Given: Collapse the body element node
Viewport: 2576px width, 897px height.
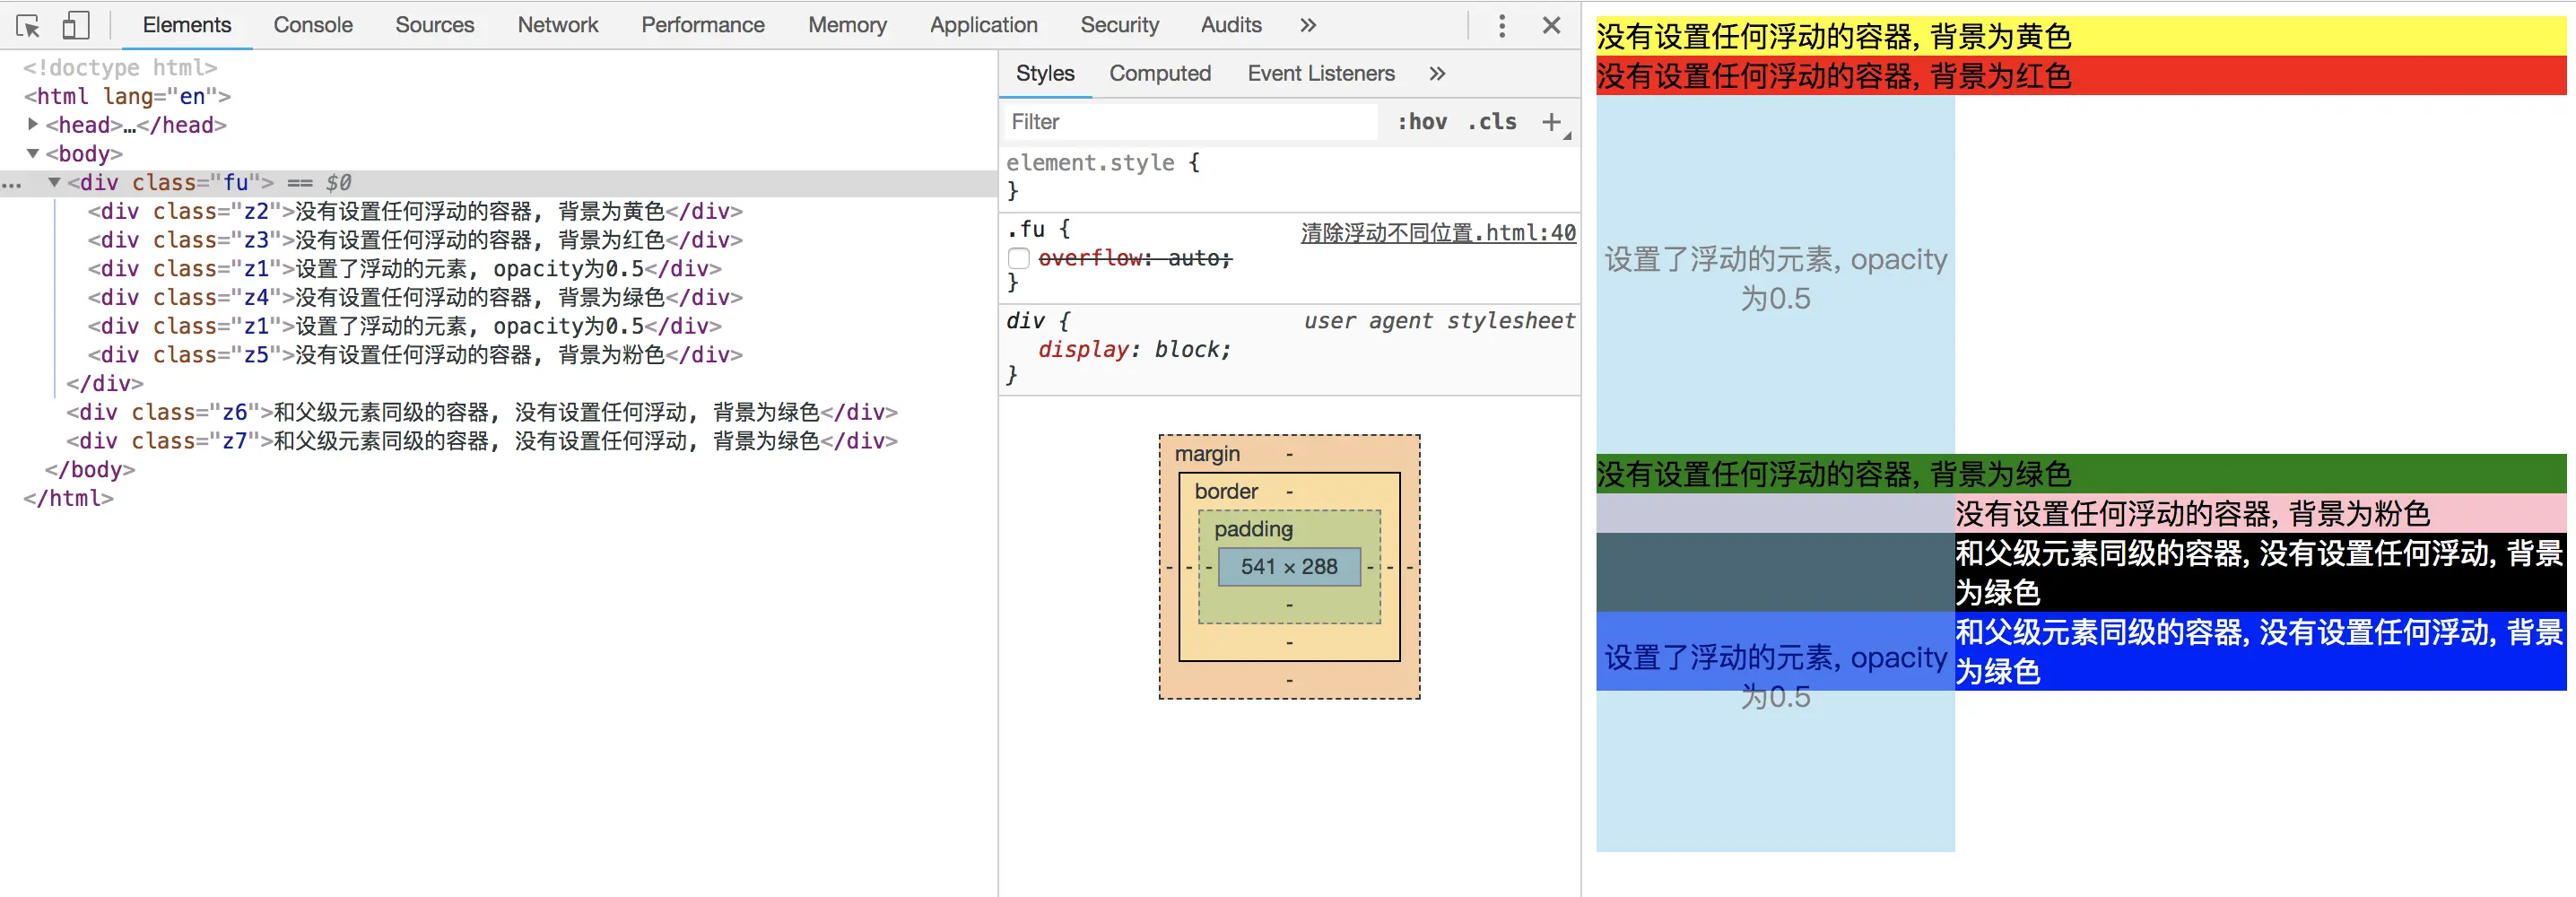Looking at the screenshot, I should coord(33,154).
